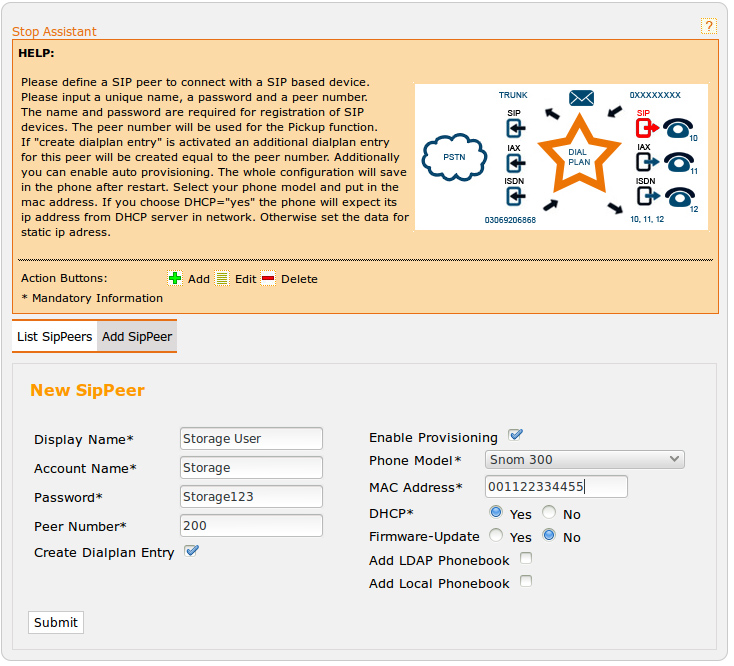Click the telephone icon numbered 11

[x=678, y=162]
